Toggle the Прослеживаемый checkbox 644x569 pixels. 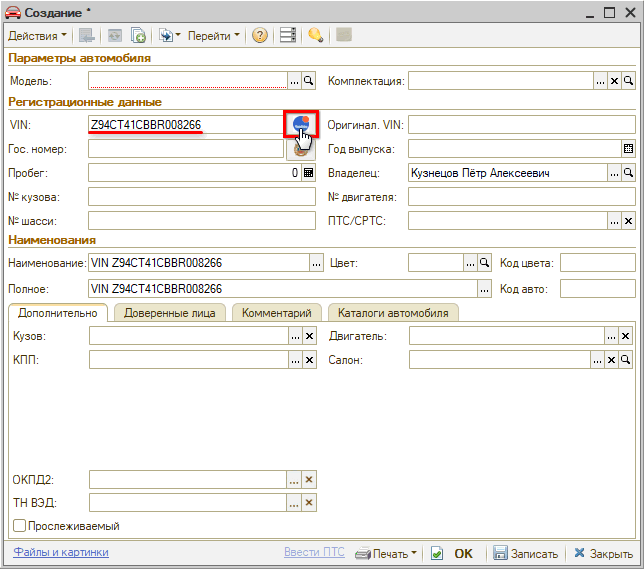tap(19, 526)
